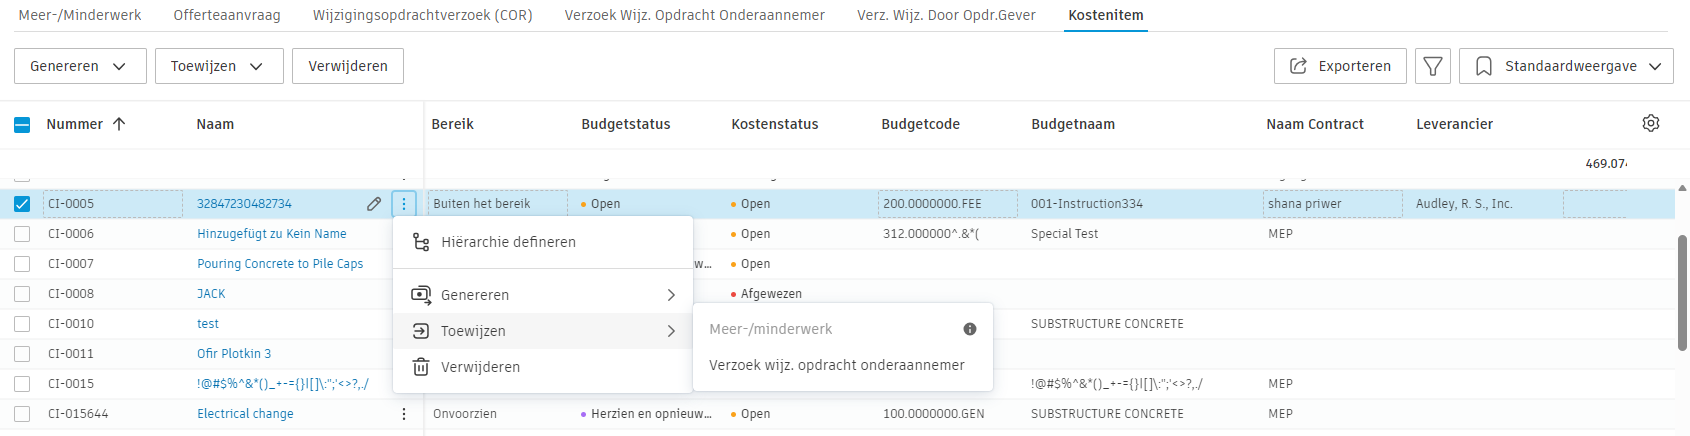Select Meer-/minderwerk in the submenu

point(843,329)
